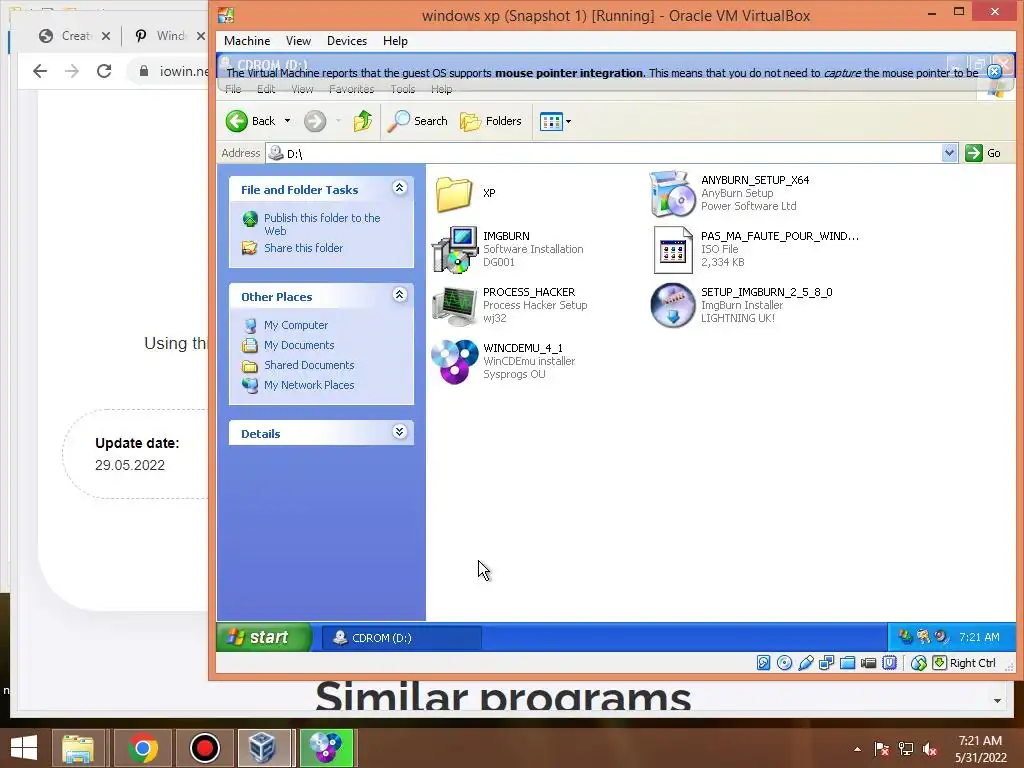Dismiss the mouse pointer integration notification
1024x768 pixels.
click(x=994, y=72)
